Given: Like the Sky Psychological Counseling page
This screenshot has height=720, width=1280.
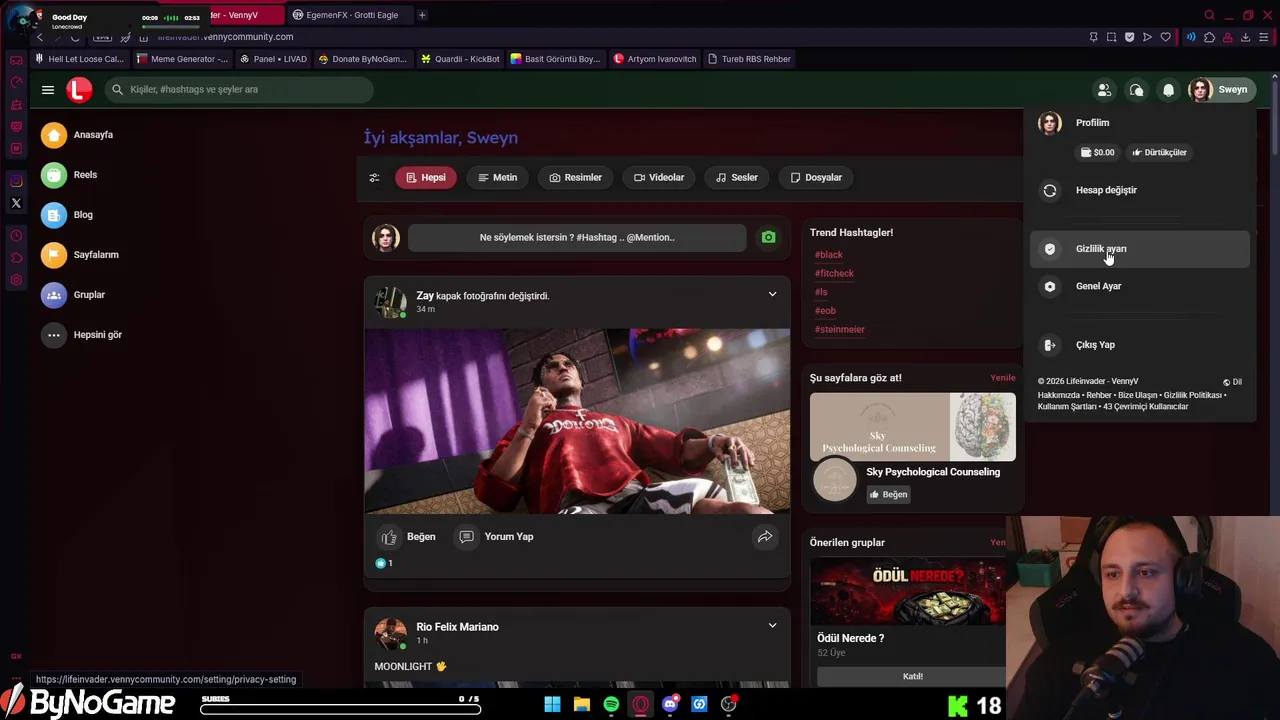Looking at the screenshot, I should point(888,494).
